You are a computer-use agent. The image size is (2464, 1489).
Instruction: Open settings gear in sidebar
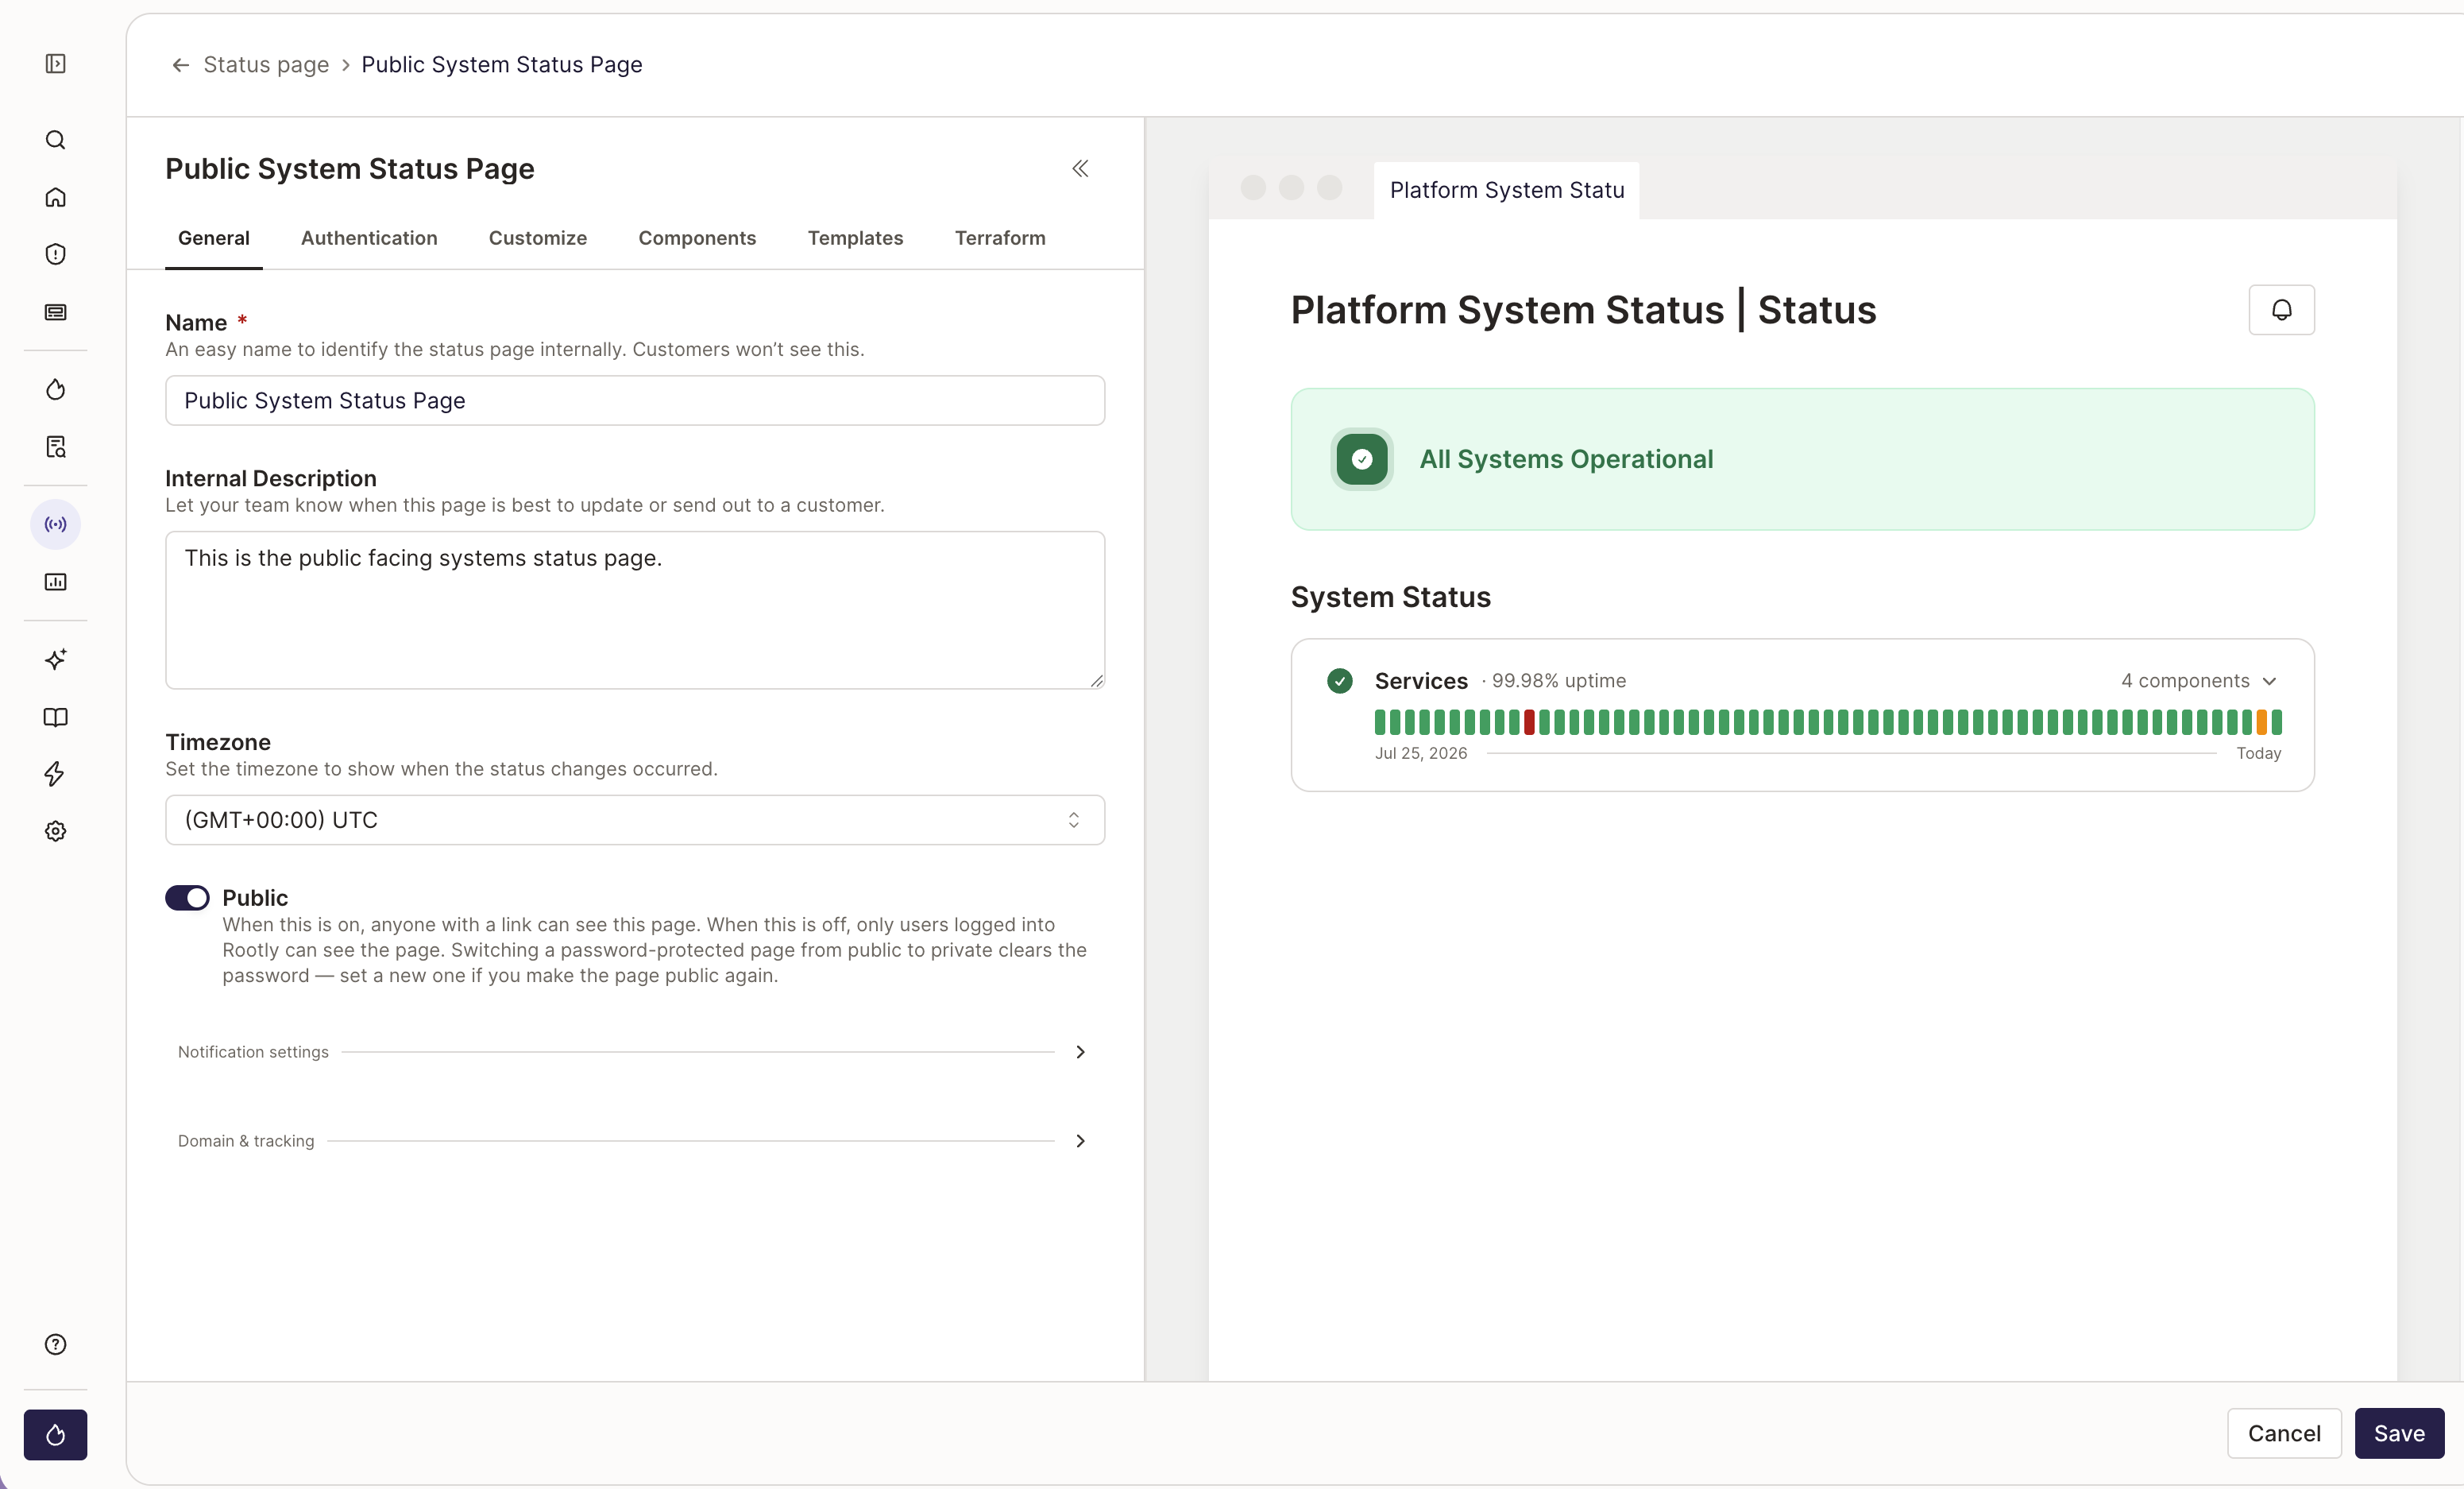click(56, 831)
